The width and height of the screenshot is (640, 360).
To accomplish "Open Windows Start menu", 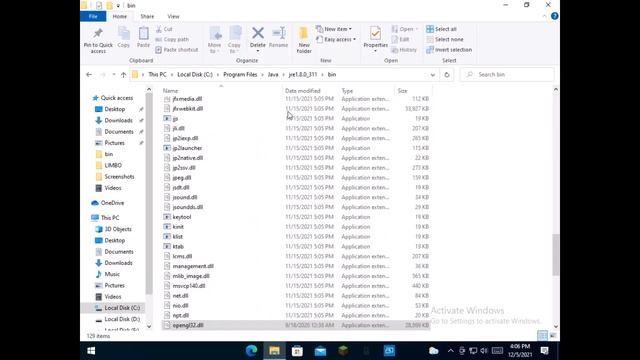I will tap(91, 351).
